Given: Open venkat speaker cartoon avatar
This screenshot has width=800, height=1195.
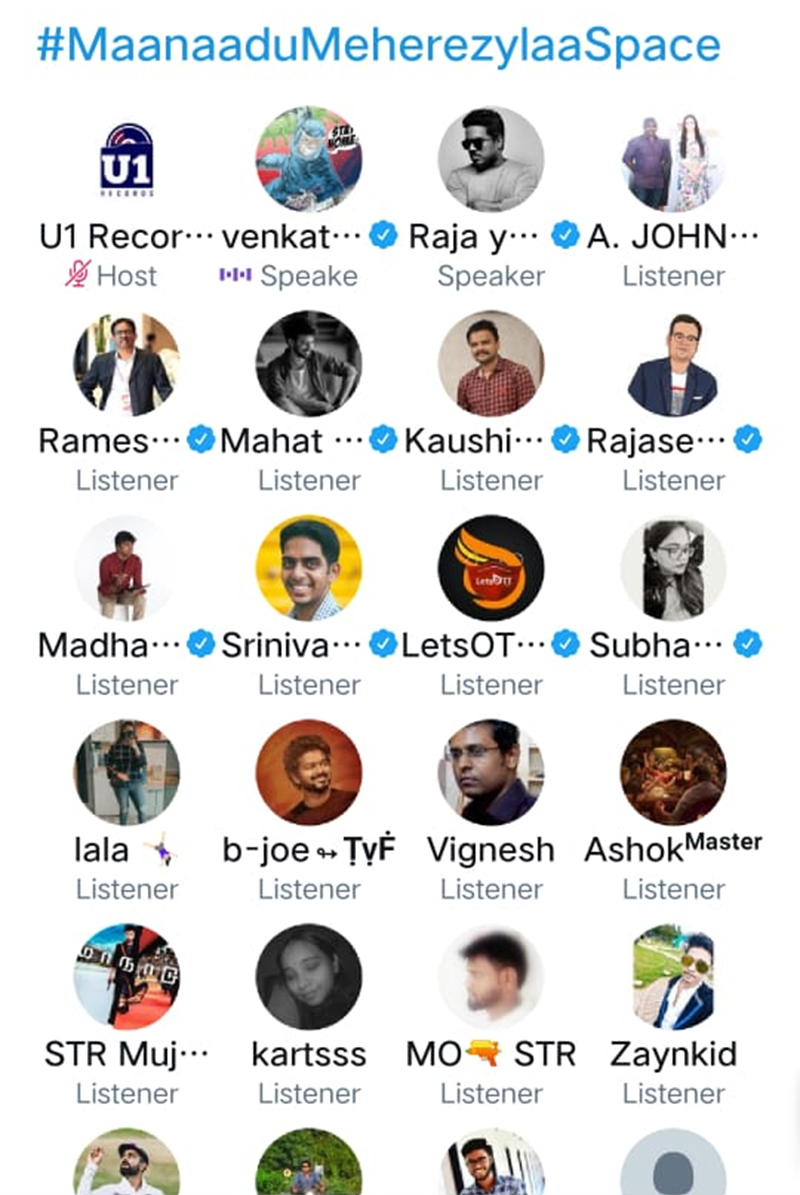Looking at the screenshot, I should click(x=309, y=159).
